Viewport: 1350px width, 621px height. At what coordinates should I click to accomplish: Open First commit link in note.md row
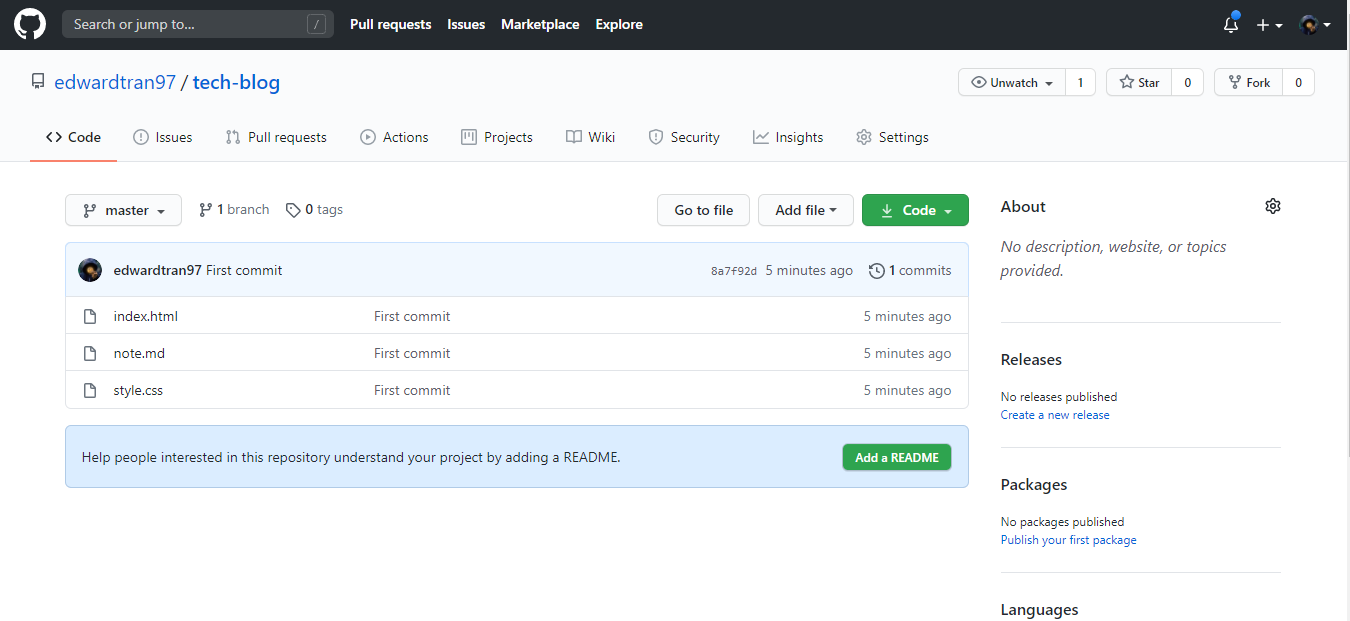pos(412,353)
